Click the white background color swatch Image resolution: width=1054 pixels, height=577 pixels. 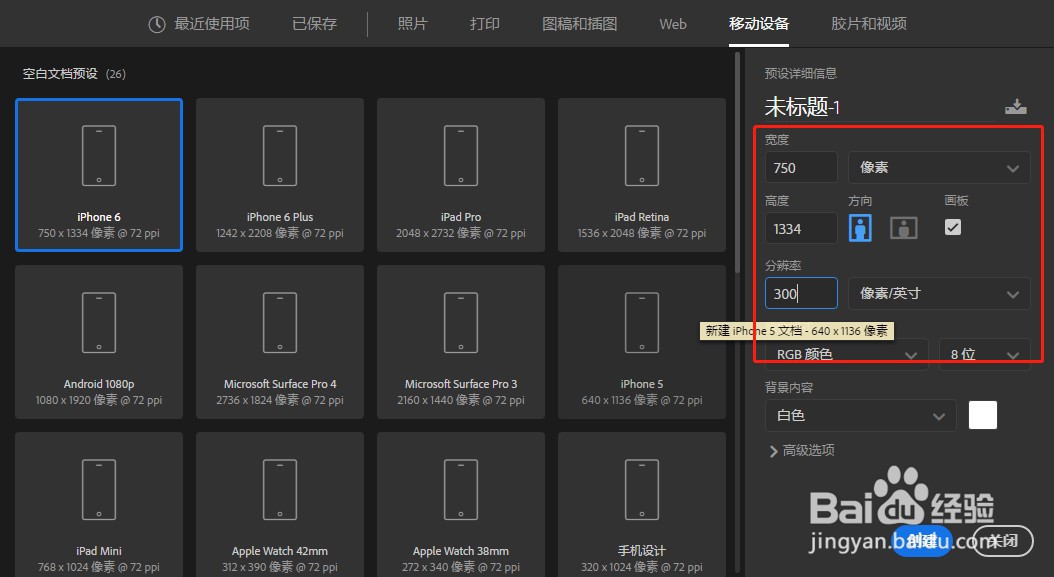(x=983, y=415)
